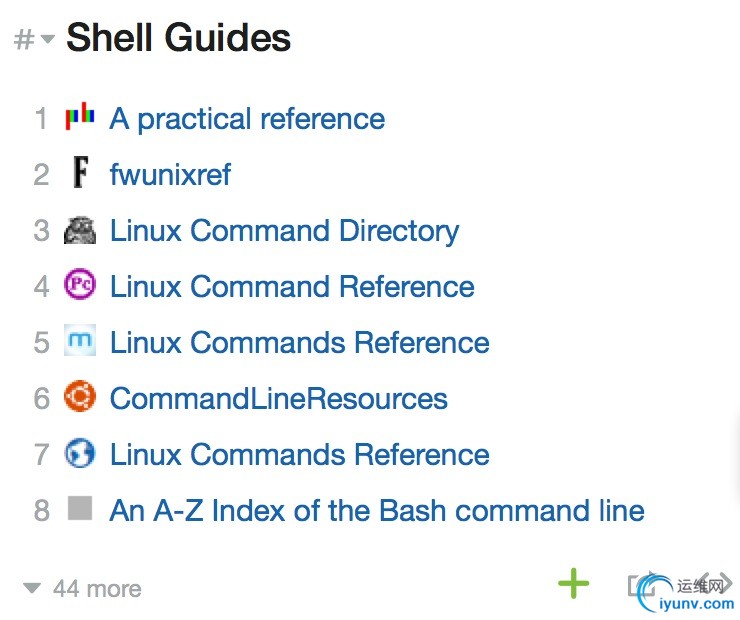
Task: Click the black F favicon next to fwunixref
Action: pyautogui.click(x=80, y=174)
